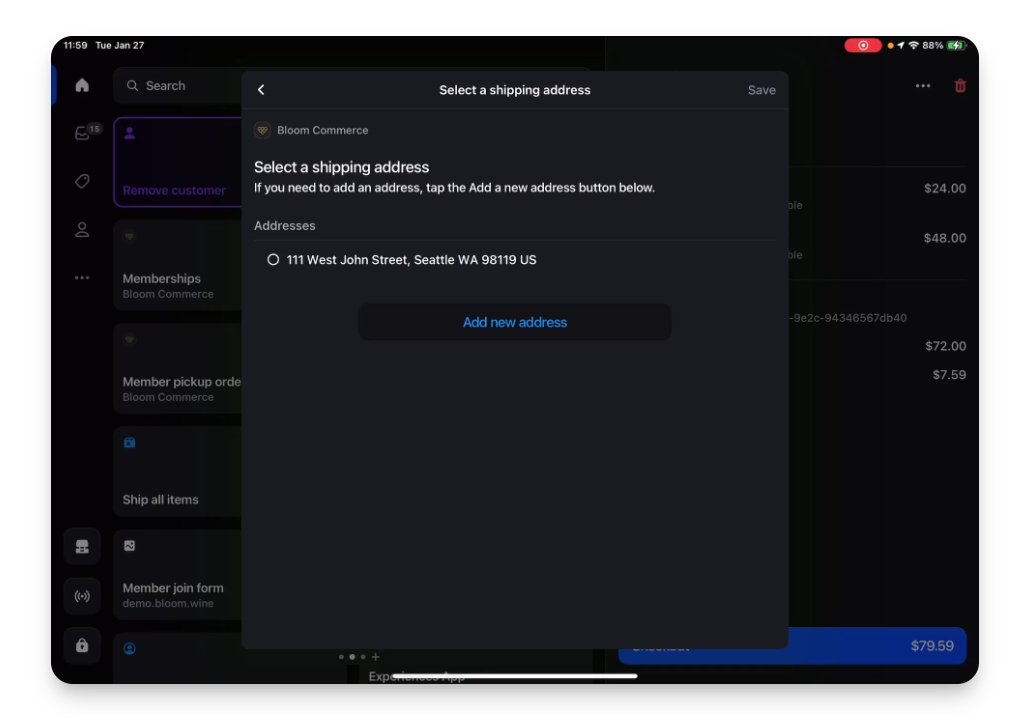This screenshot has height=720, width=1030.
Task: Tap the connectivity broadcast icon in sidebar
Action: (82, 596)
